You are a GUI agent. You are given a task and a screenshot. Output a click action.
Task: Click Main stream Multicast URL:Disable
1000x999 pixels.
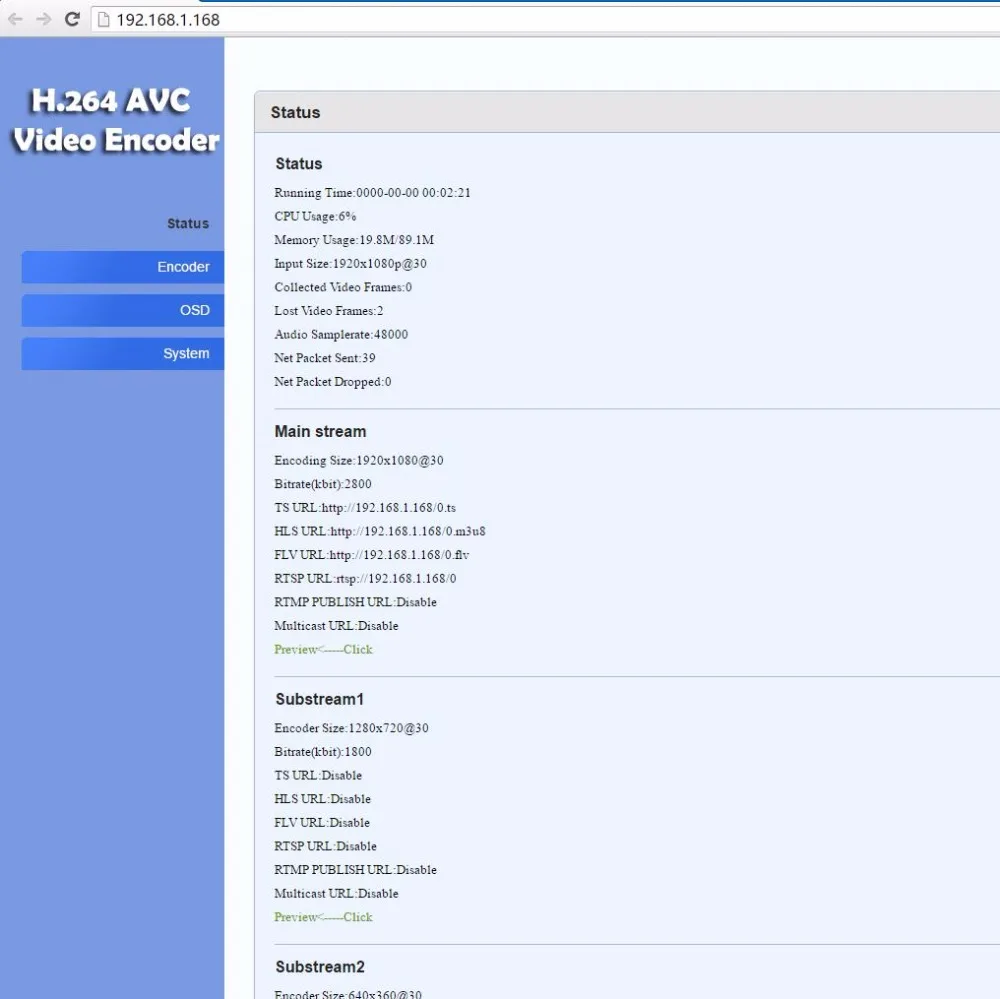(336, 626)
